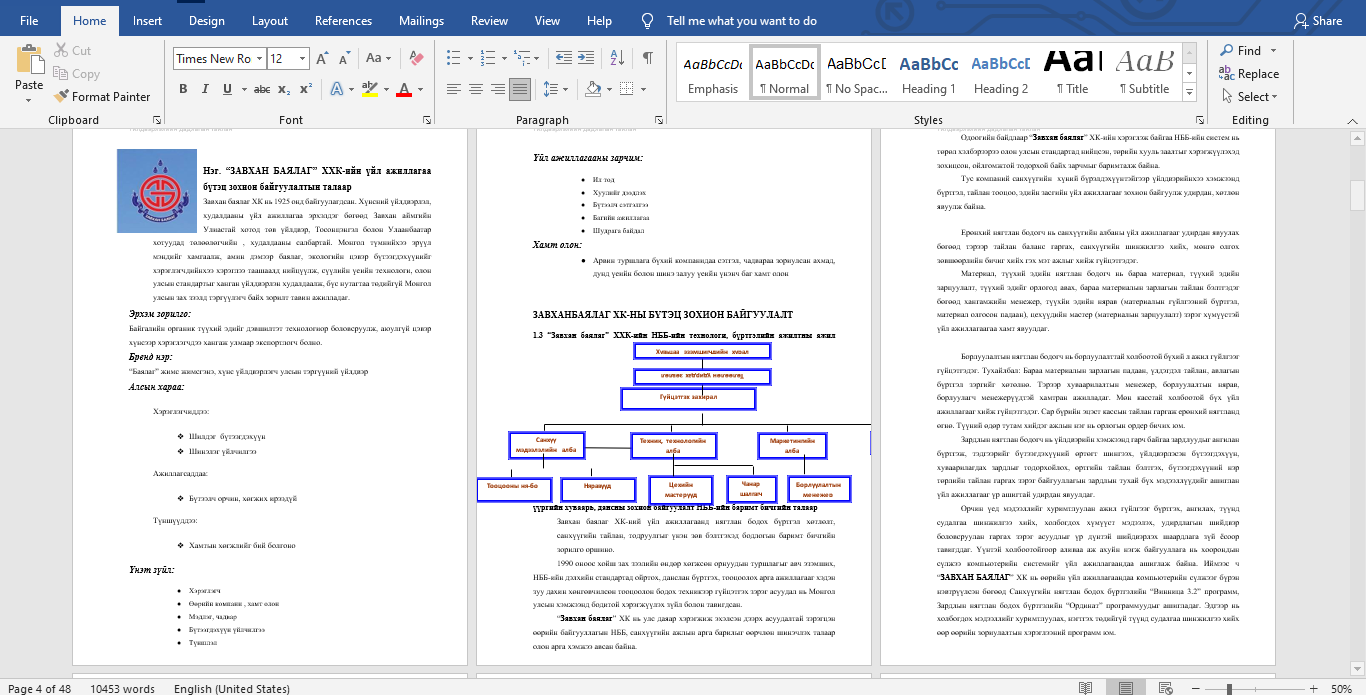Expand font color dropdown arrow
This screenshot has width=1366, height=695.
tap(420, 89)
